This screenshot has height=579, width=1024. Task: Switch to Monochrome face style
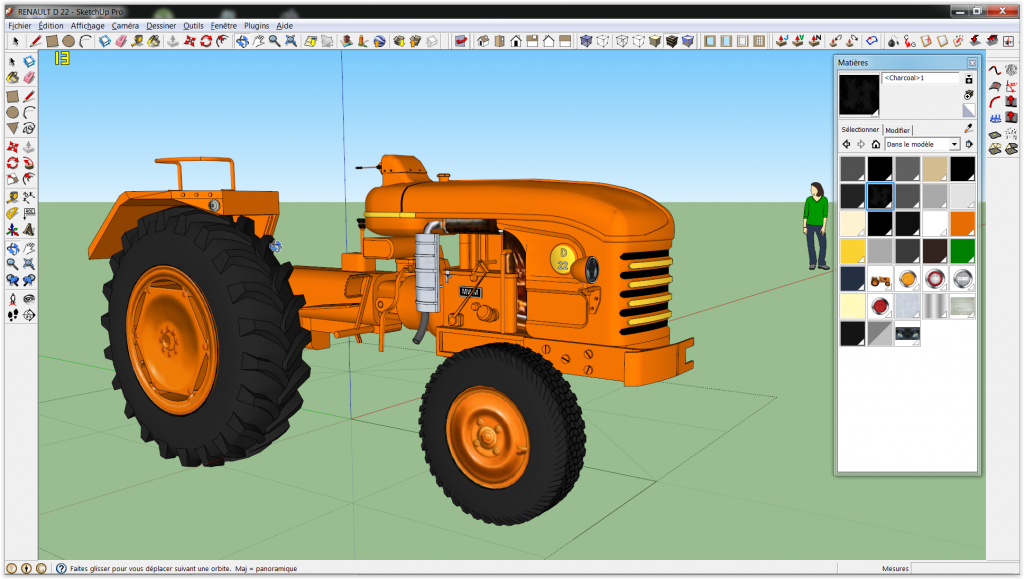688,41
